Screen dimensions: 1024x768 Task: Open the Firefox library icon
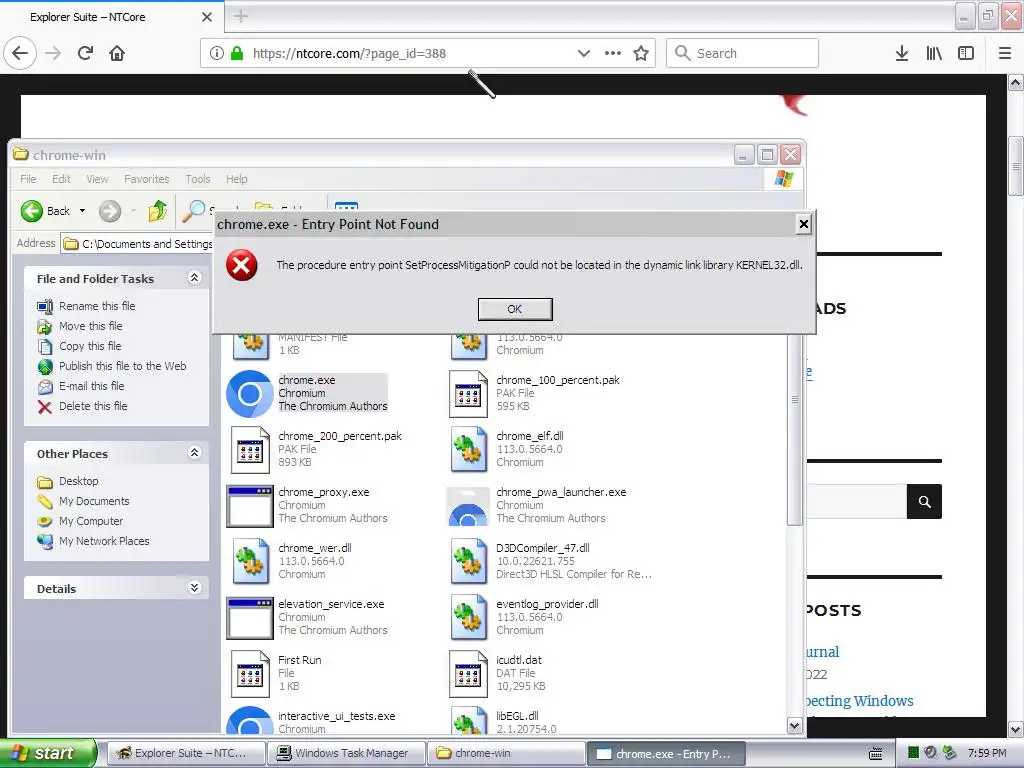click(x=934, y=53)
